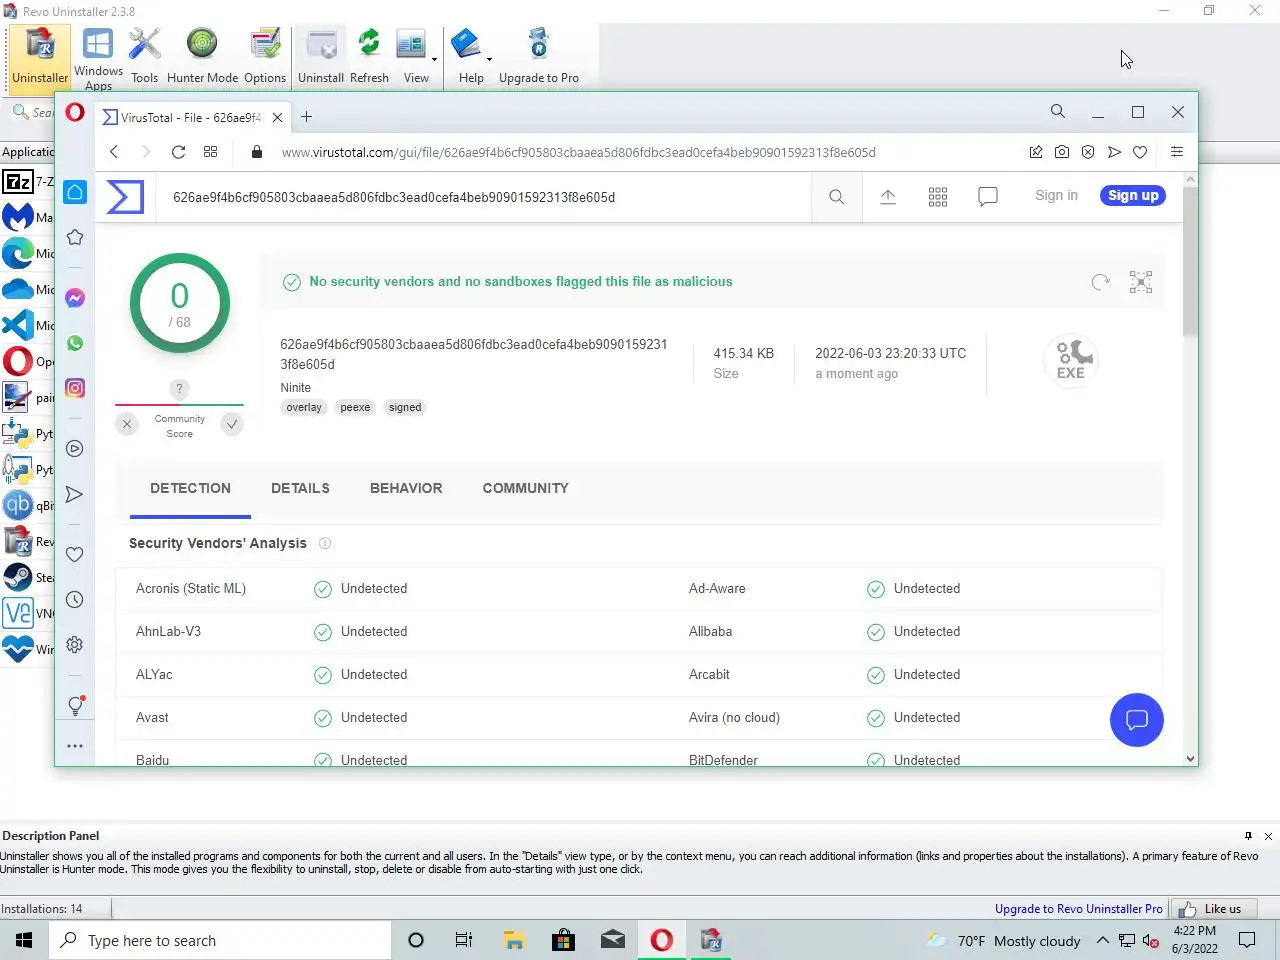Open Messenger in Opera sidebar
1280x960 pixels.
(75, 298)
